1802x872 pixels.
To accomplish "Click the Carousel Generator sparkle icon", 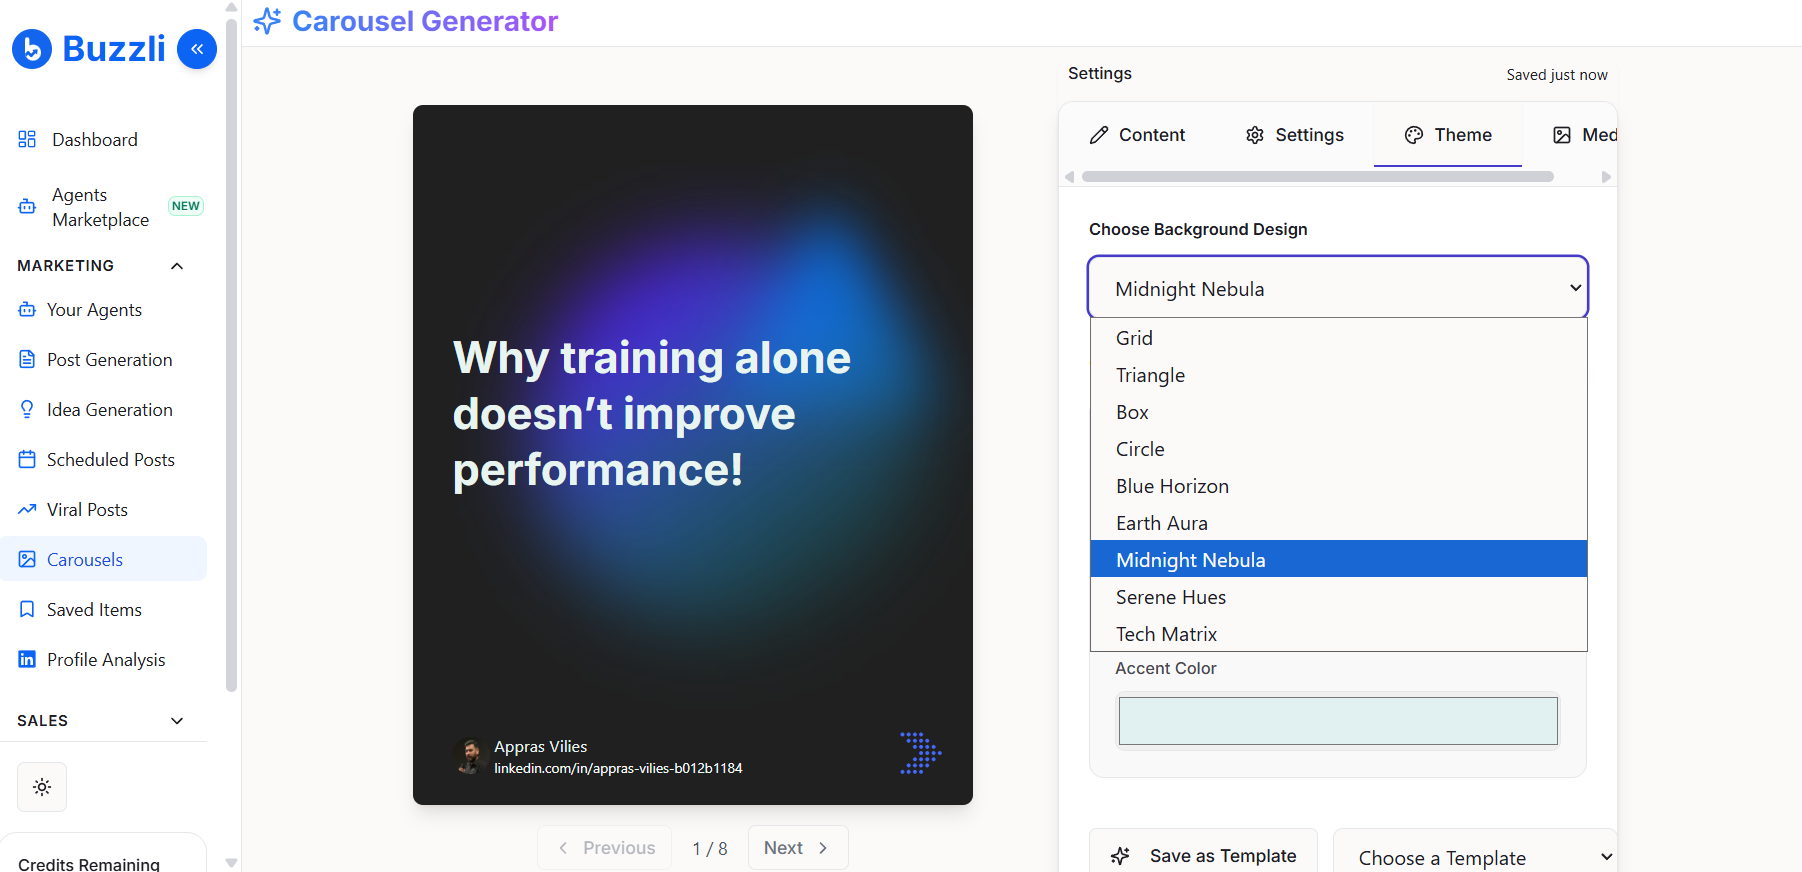I will pyautogui.click(x=267, y=21).
